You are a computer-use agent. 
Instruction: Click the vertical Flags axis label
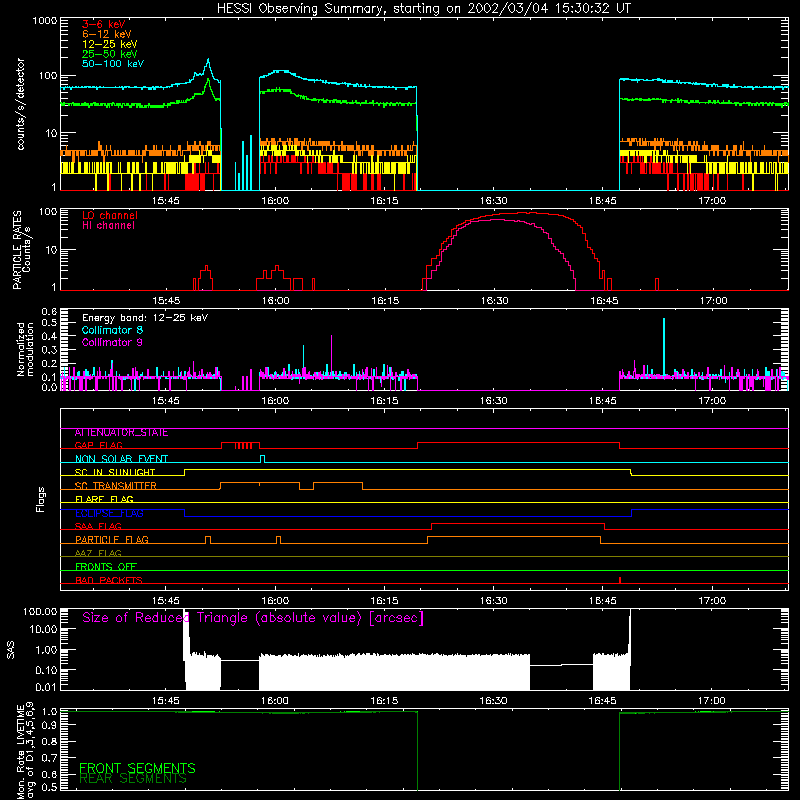[x=41, y=499]
